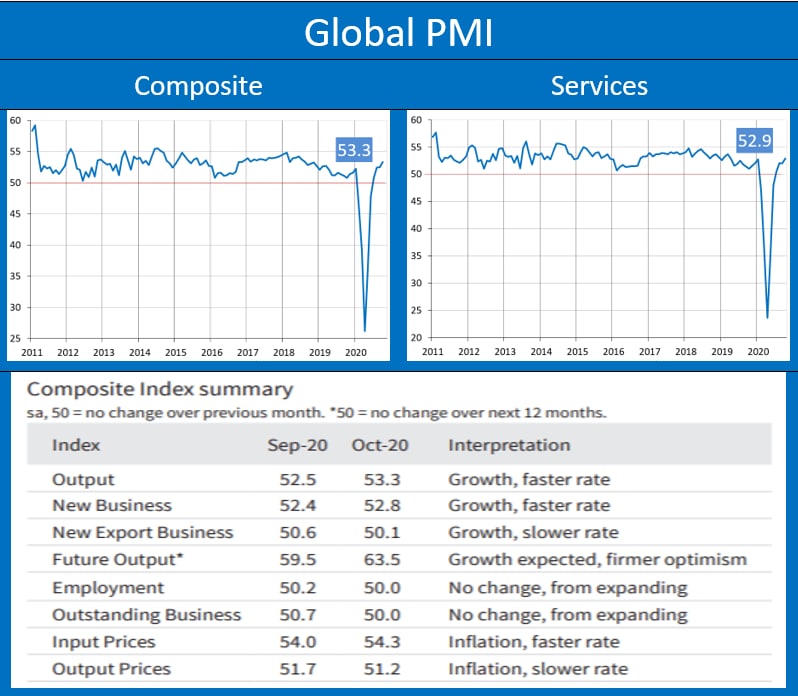Click the 63.5 Future Output Oct-20 value

click(380, 560)
